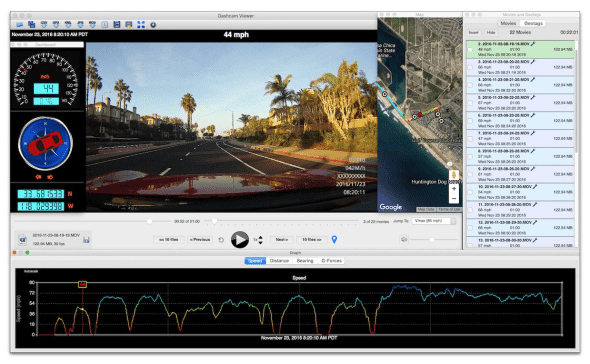Click the open folder toolbar icon
The width and height of the screenshot is (590, 364).
point(20,24)
